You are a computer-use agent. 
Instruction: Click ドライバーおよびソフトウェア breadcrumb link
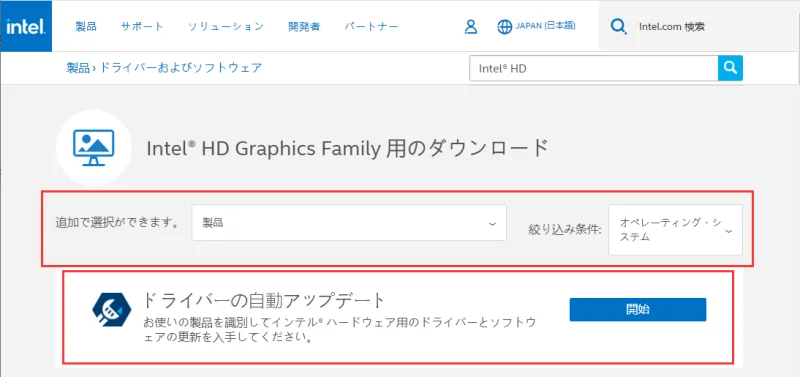(180, 67)
